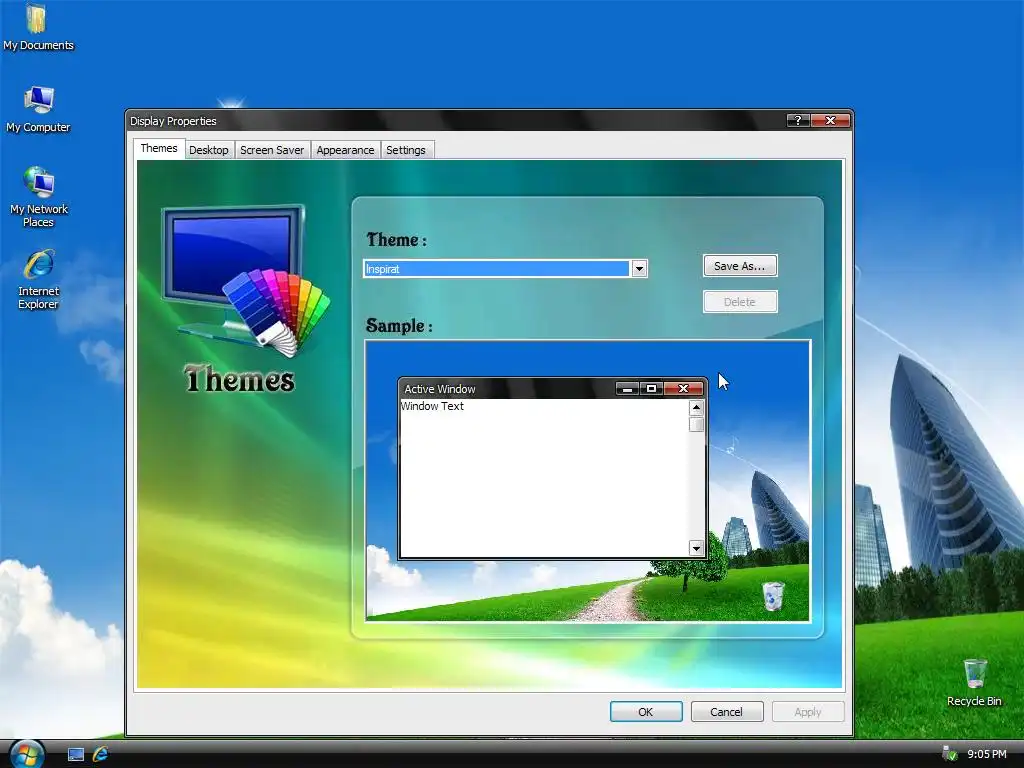Launch Internet Explorer from quick launch

tap(100, 754)
